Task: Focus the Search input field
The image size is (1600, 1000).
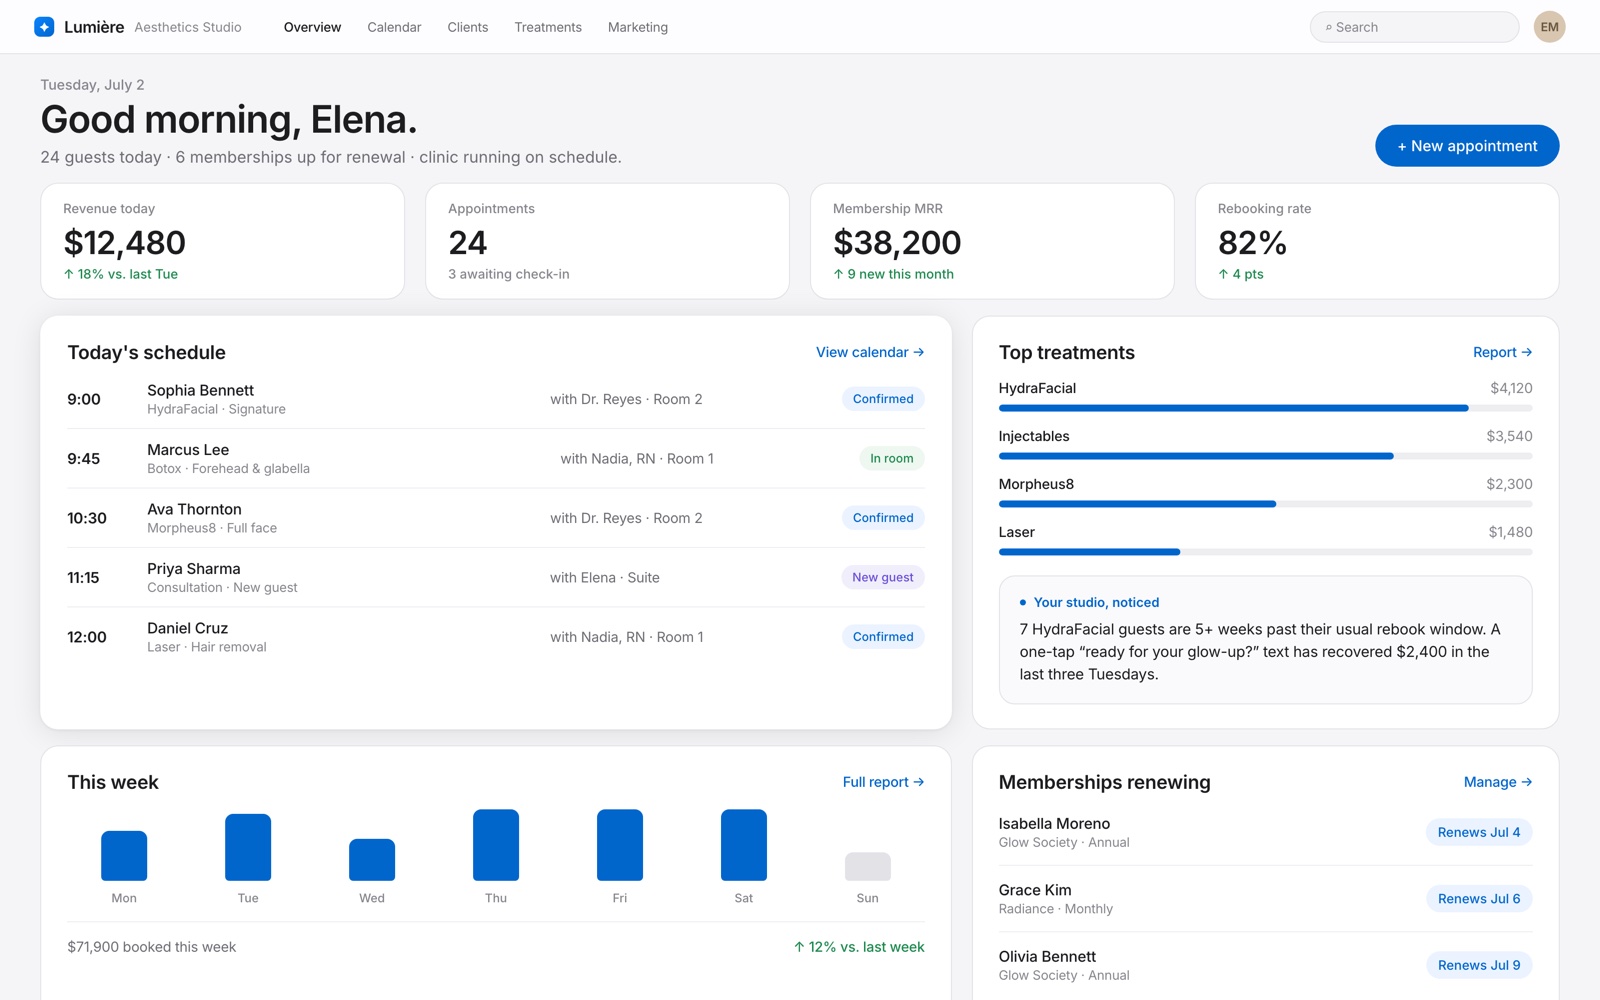Action: click(1414, 27)
